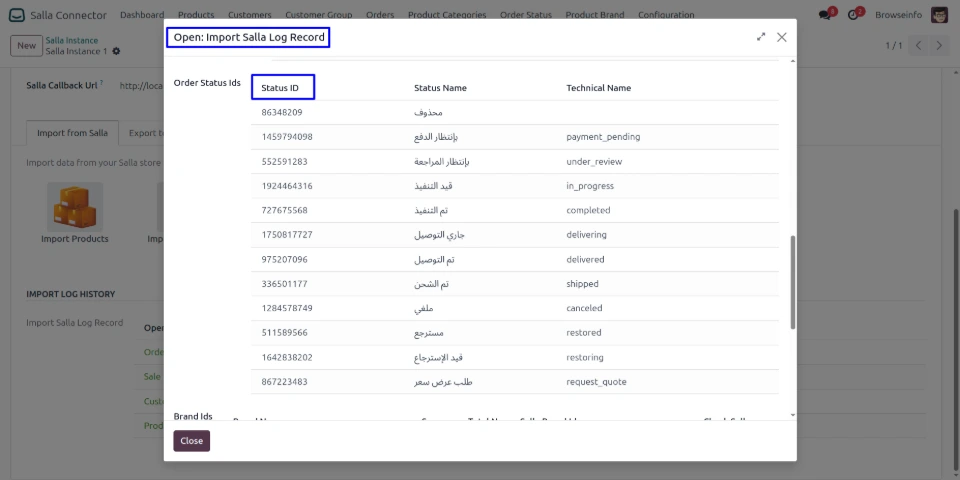This screenshot has height=480, width=960.
Task: Close the Import Salla Log Record dialog with the X icon
Action: point(782,37)
